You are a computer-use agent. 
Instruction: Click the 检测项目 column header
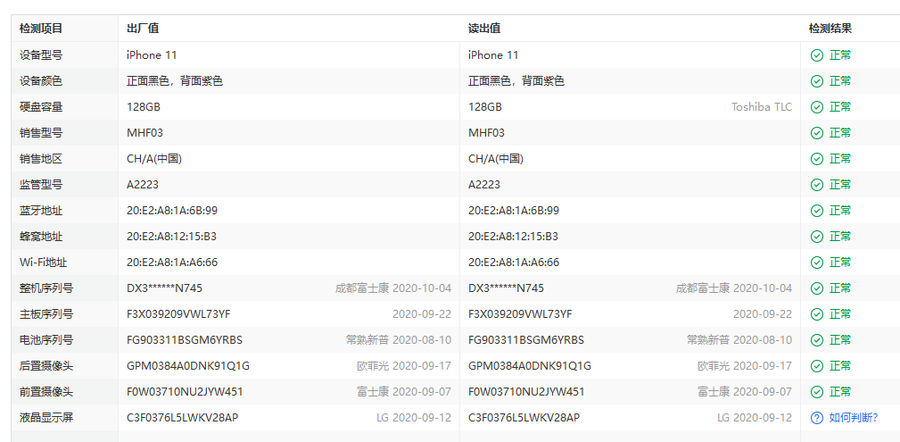(x=41, y=28)
